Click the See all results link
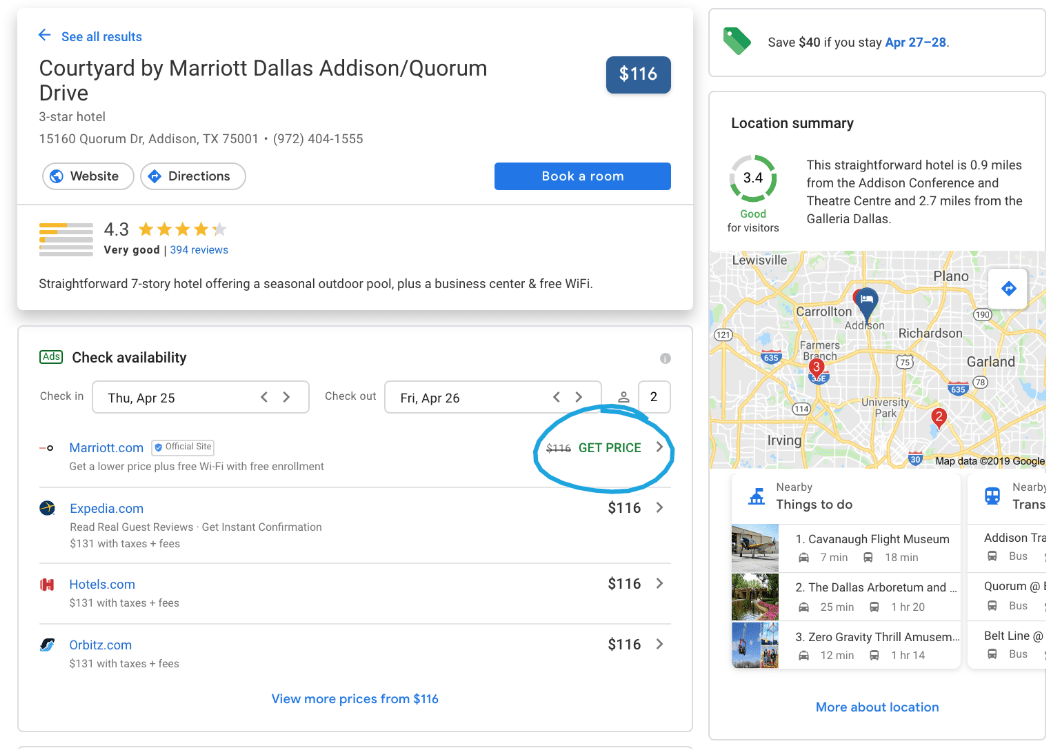Viewport: 1058px width, 749px height. (101, 36)
